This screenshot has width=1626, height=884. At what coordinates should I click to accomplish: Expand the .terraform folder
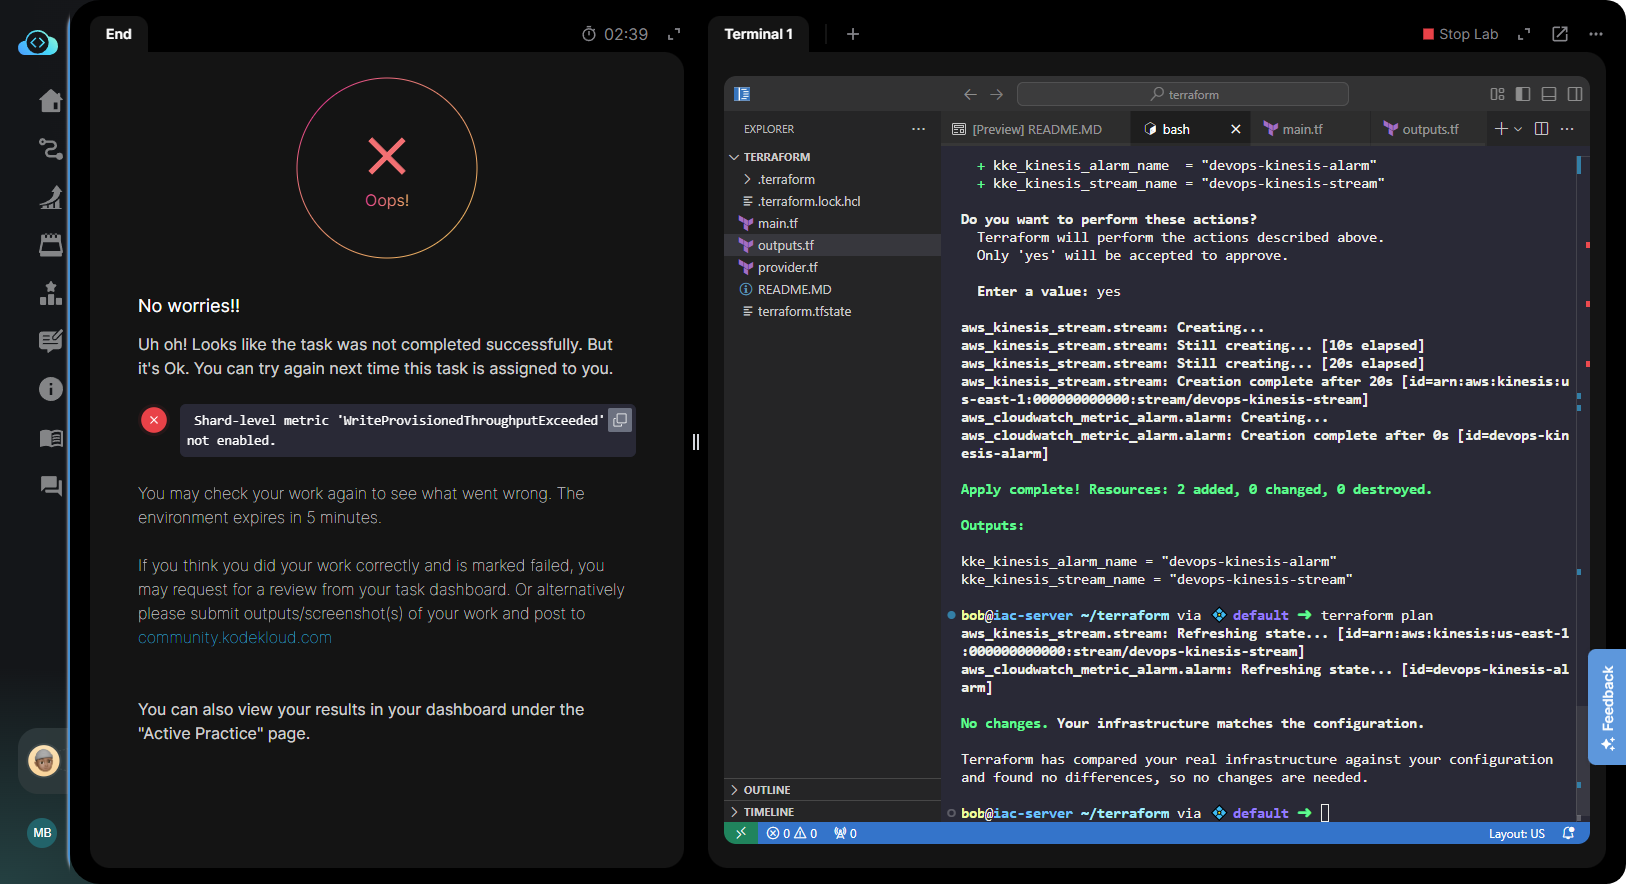point(786,179)
